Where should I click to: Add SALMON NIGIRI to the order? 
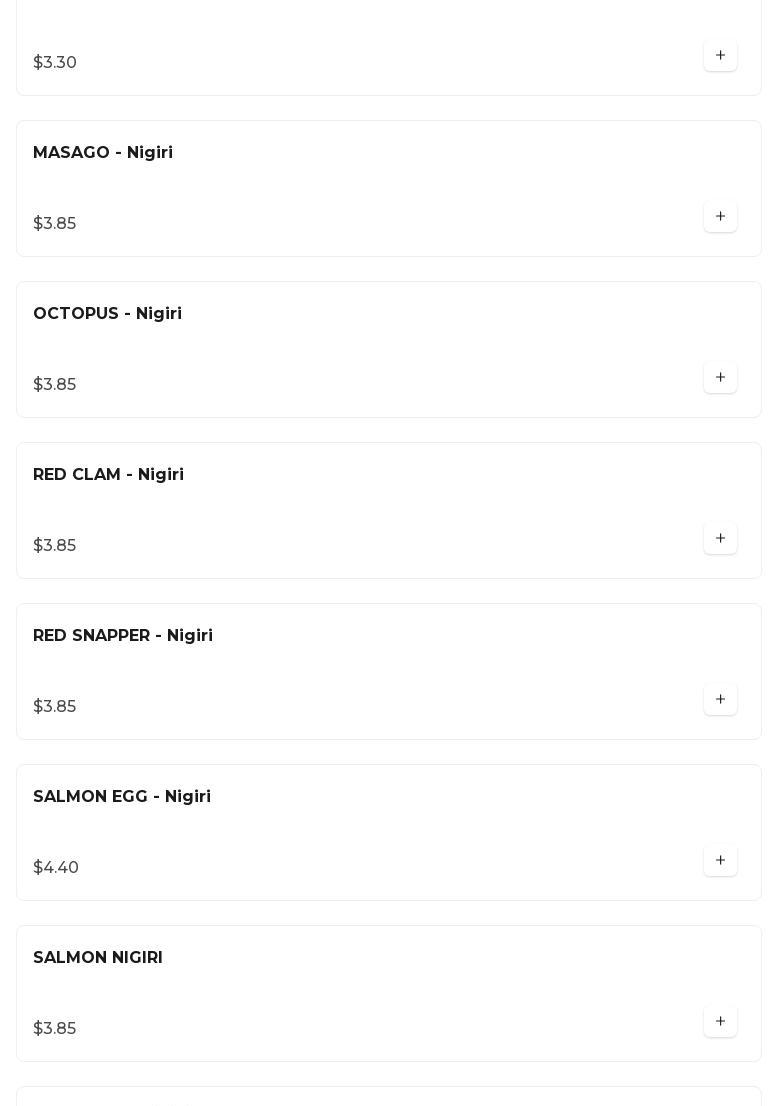(x=720, y=1022)
